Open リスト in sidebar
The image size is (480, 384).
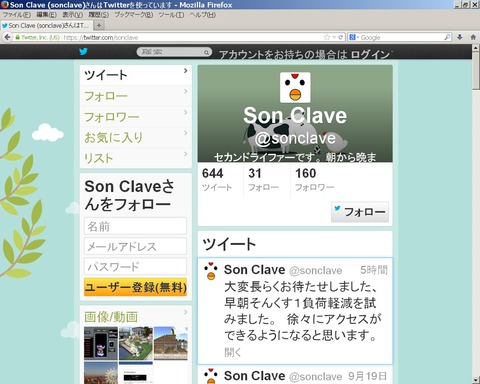(x=136, y=158)
